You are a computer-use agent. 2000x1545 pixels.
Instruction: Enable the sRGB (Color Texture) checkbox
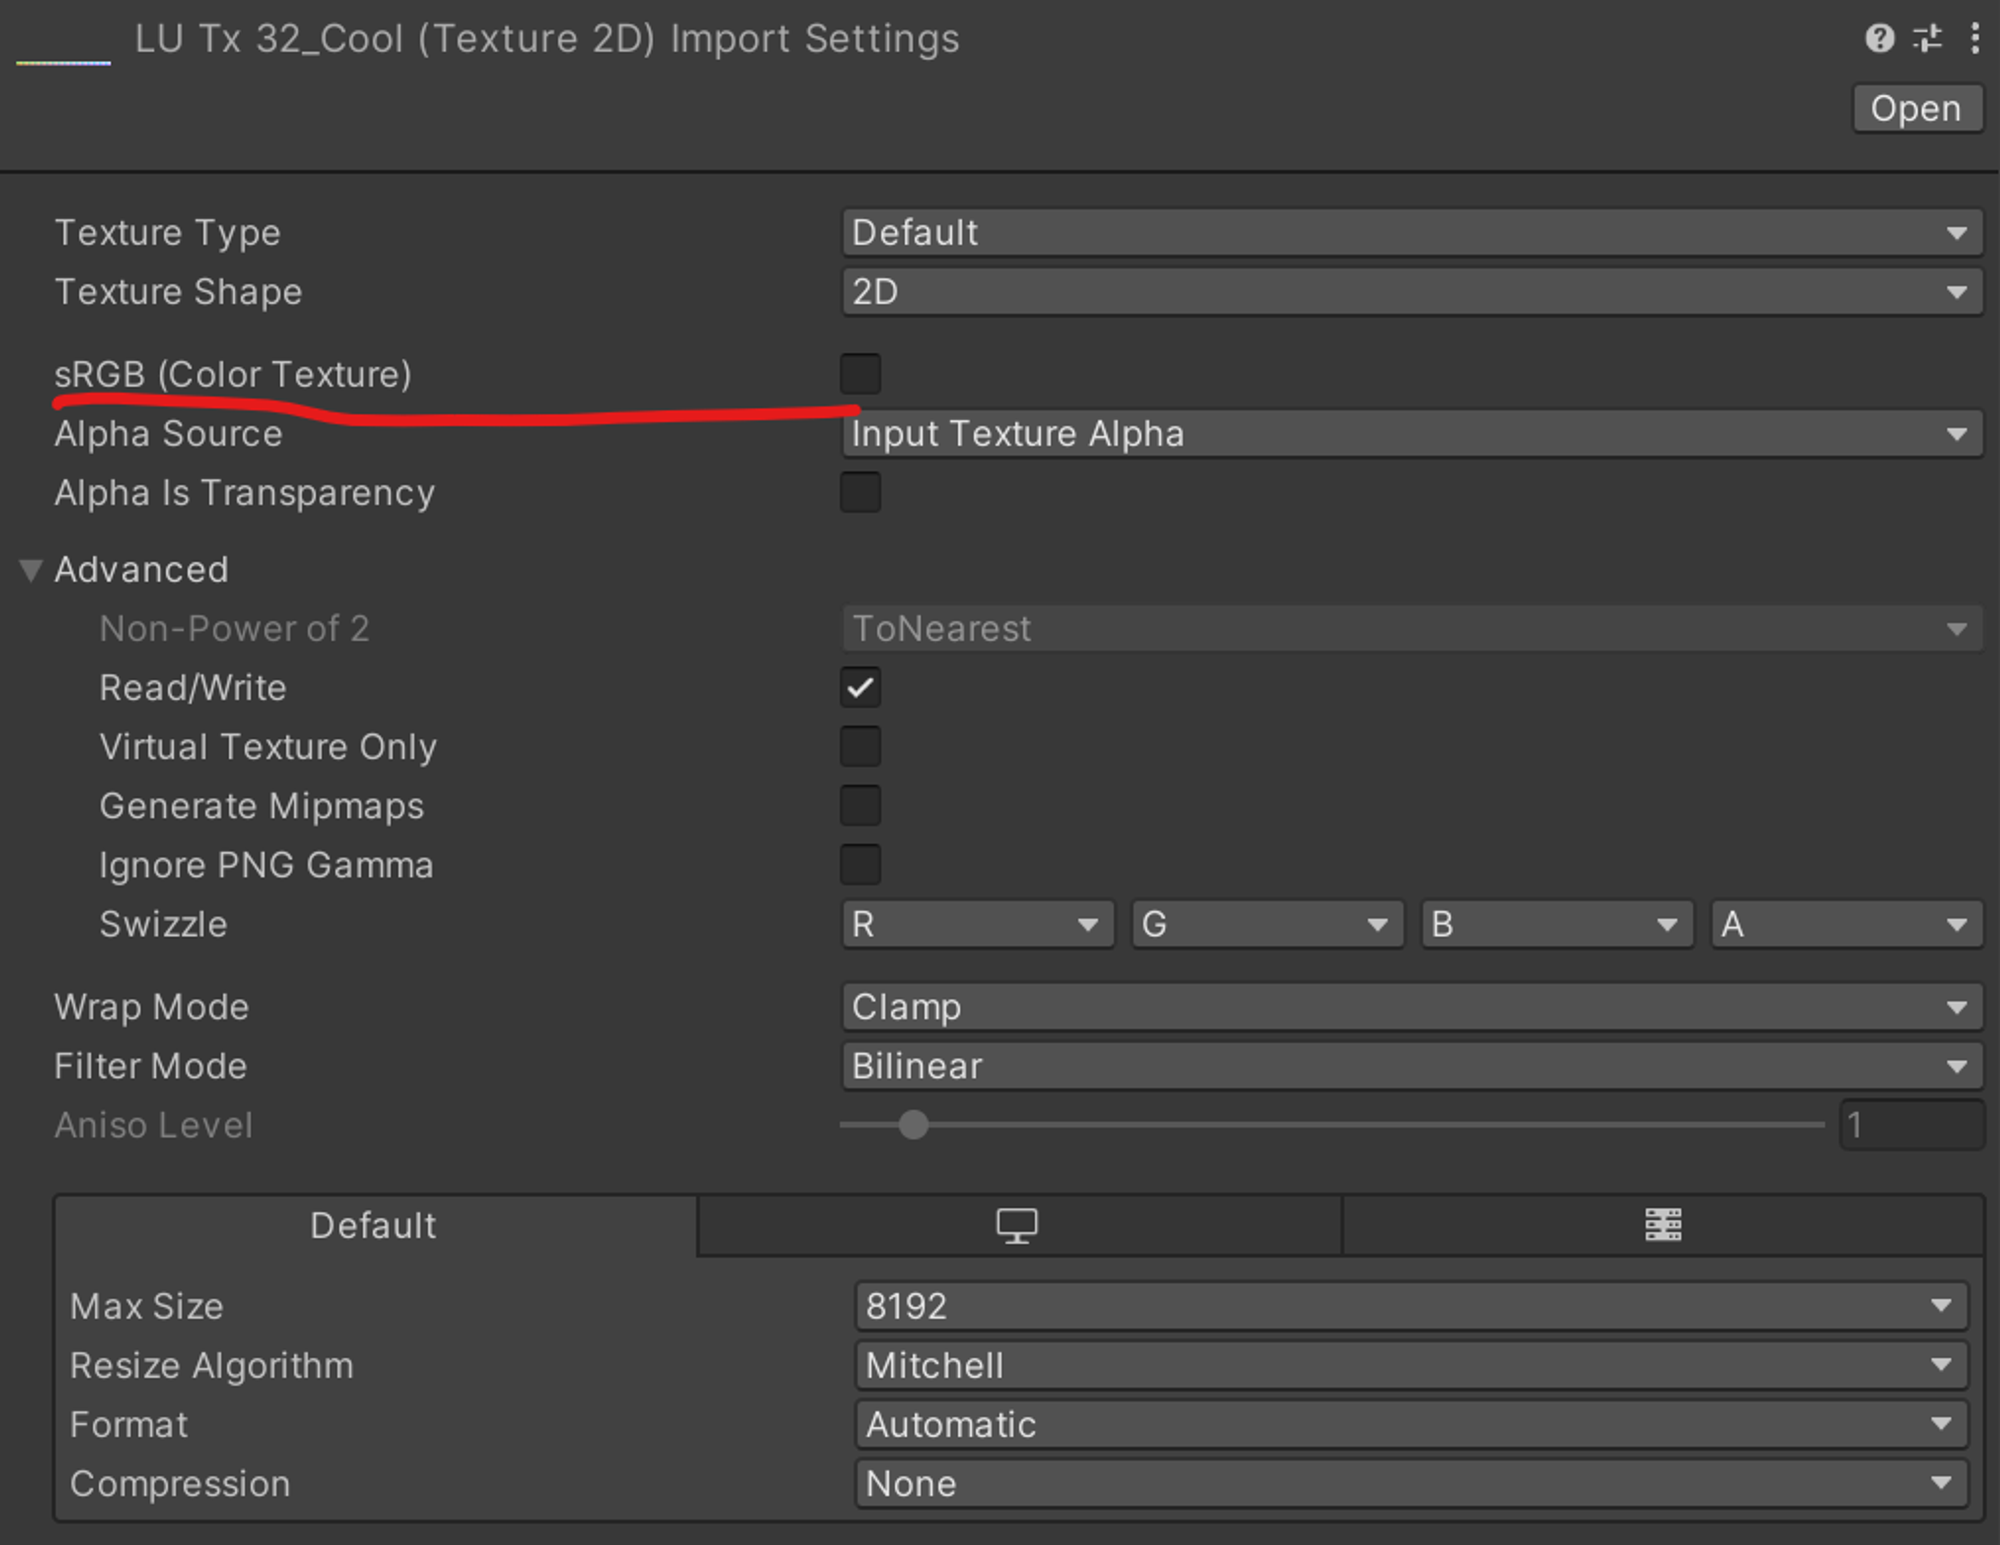(x=860, y=374)
